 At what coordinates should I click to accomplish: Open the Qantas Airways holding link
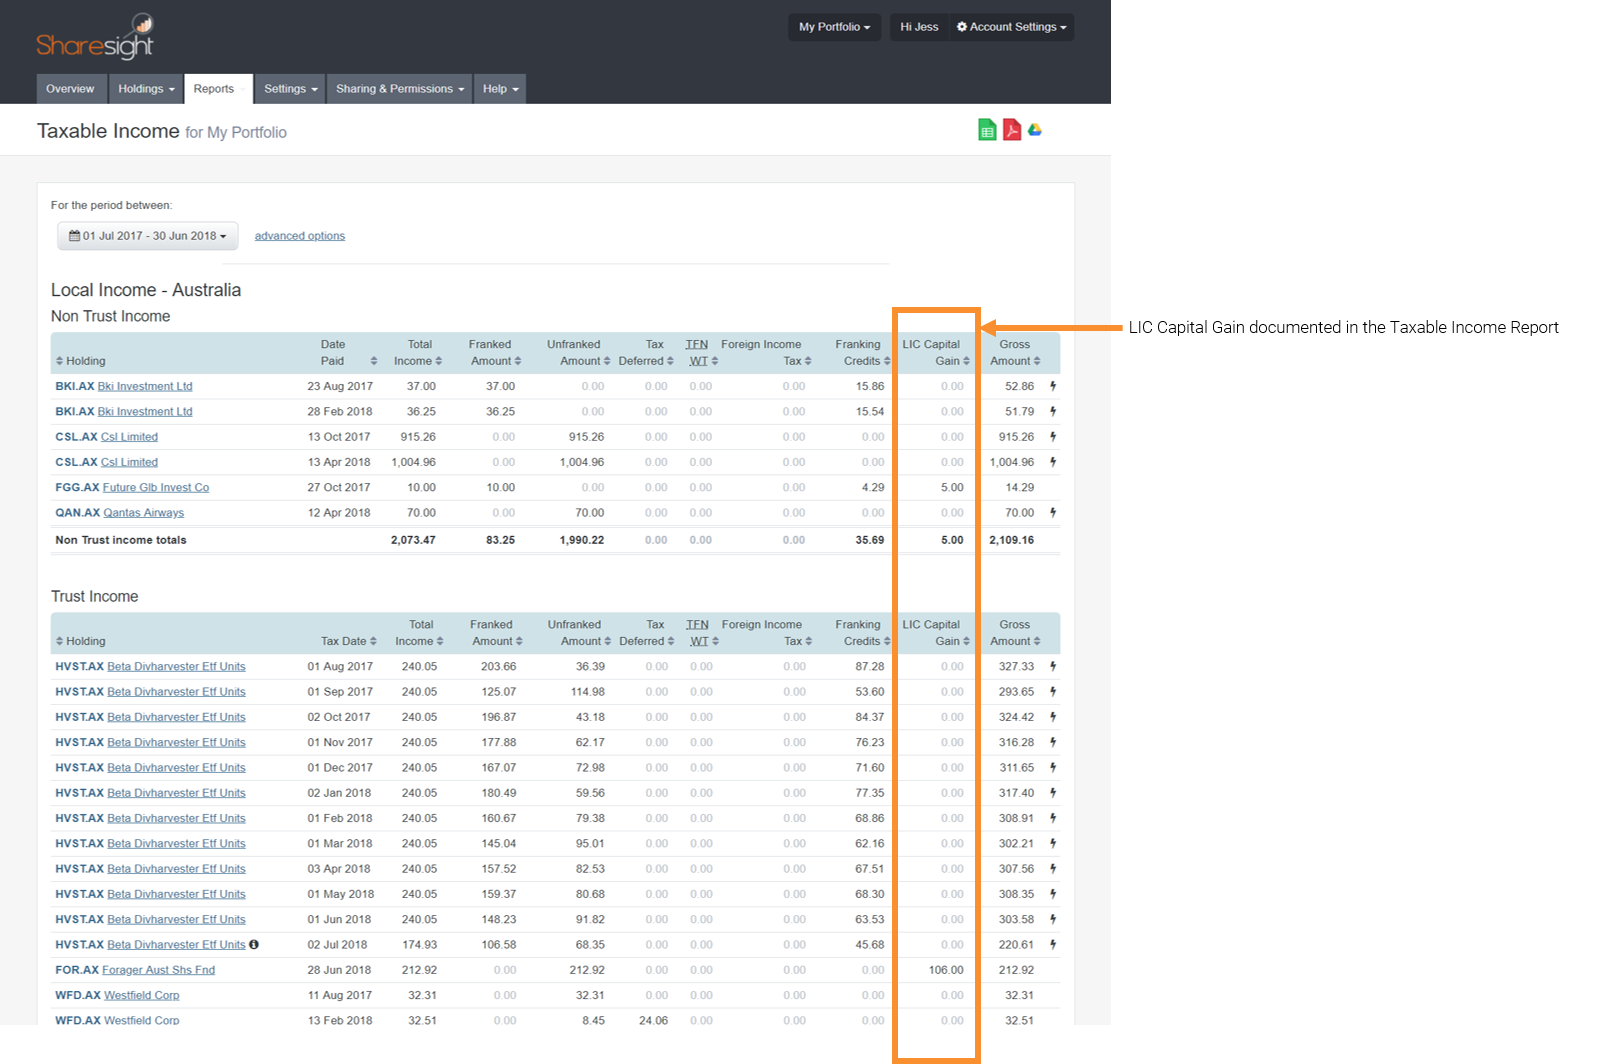click(144, 513)
